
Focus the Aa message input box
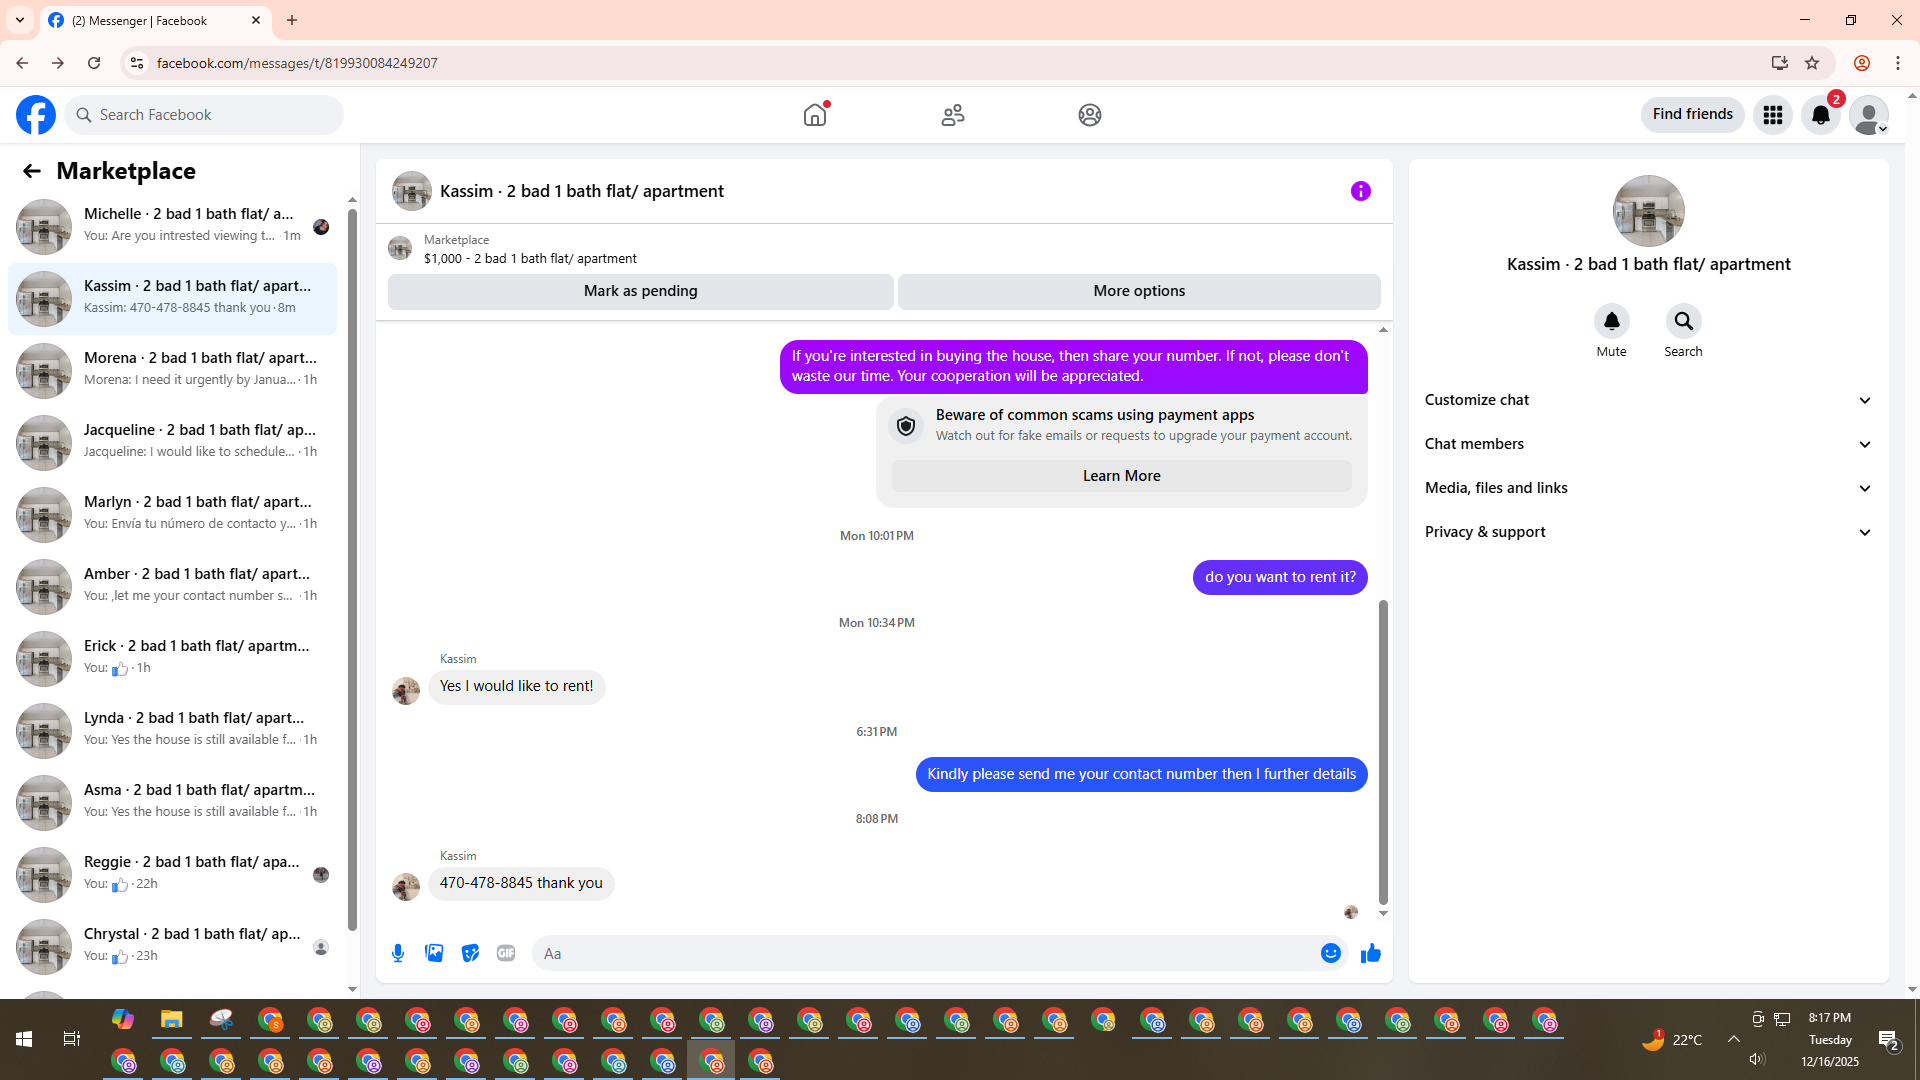click(x=927, y=953)
